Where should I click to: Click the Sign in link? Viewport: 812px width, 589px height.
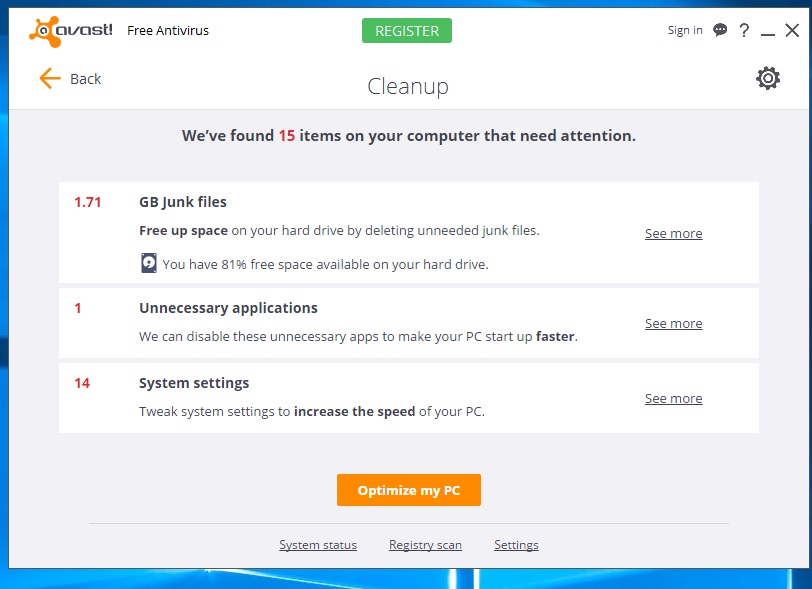685,30
